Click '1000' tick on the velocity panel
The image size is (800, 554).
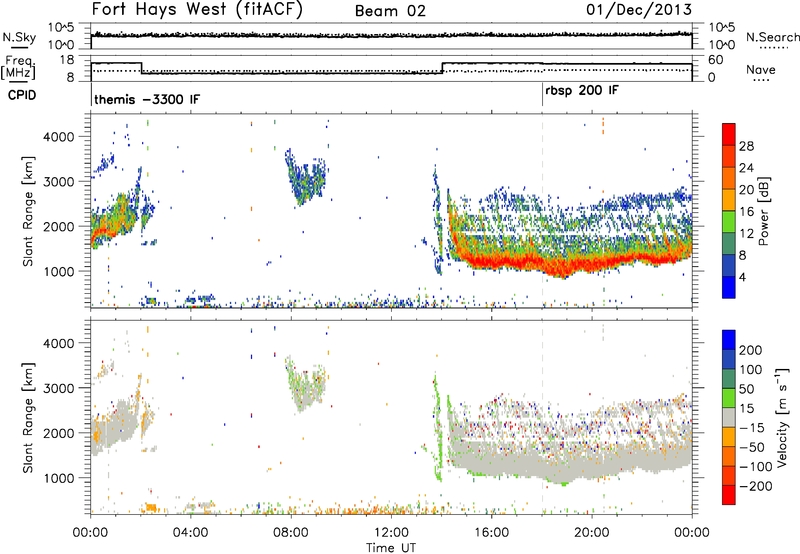59,478
